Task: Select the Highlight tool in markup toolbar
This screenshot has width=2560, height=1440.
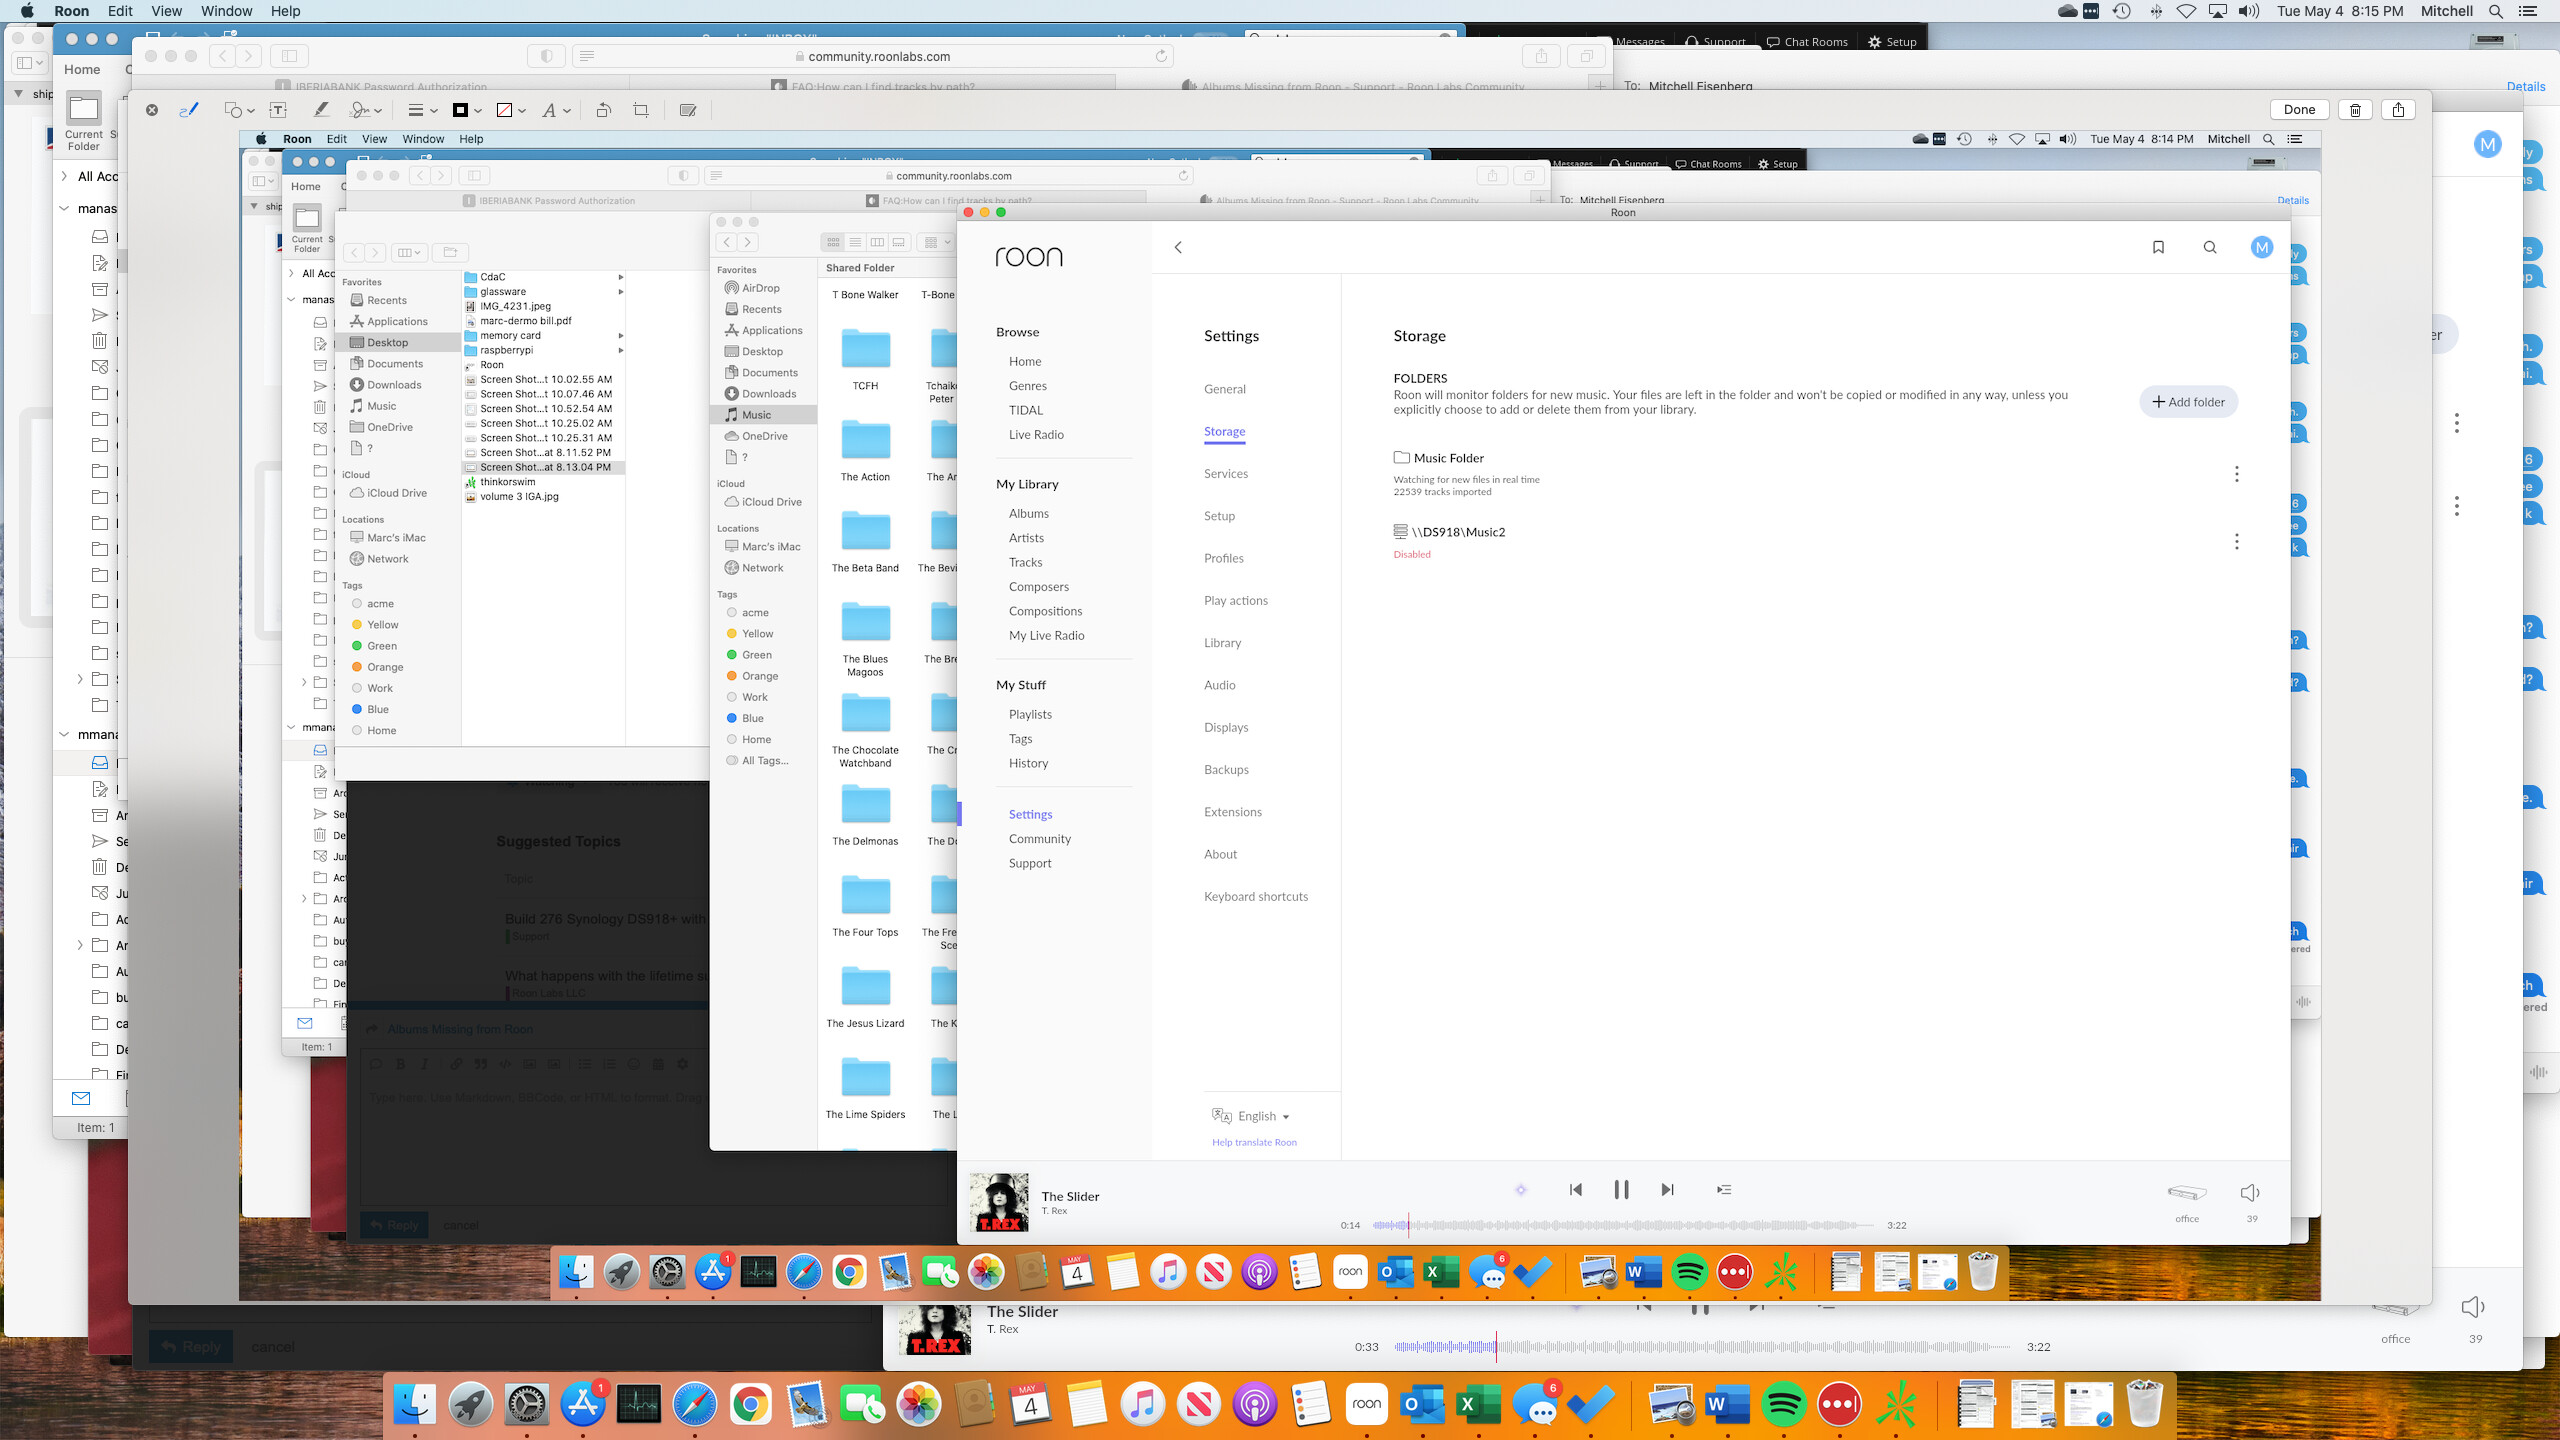Action: pos(321,110)
